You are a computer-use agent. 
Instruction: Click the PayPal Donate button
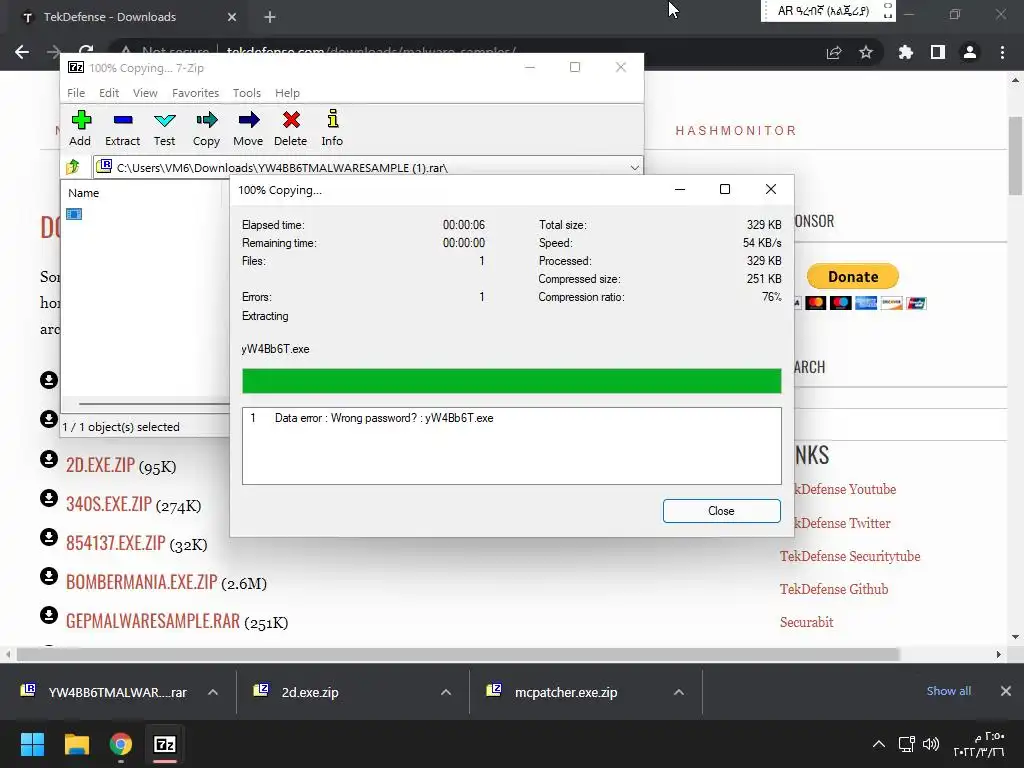853,276
